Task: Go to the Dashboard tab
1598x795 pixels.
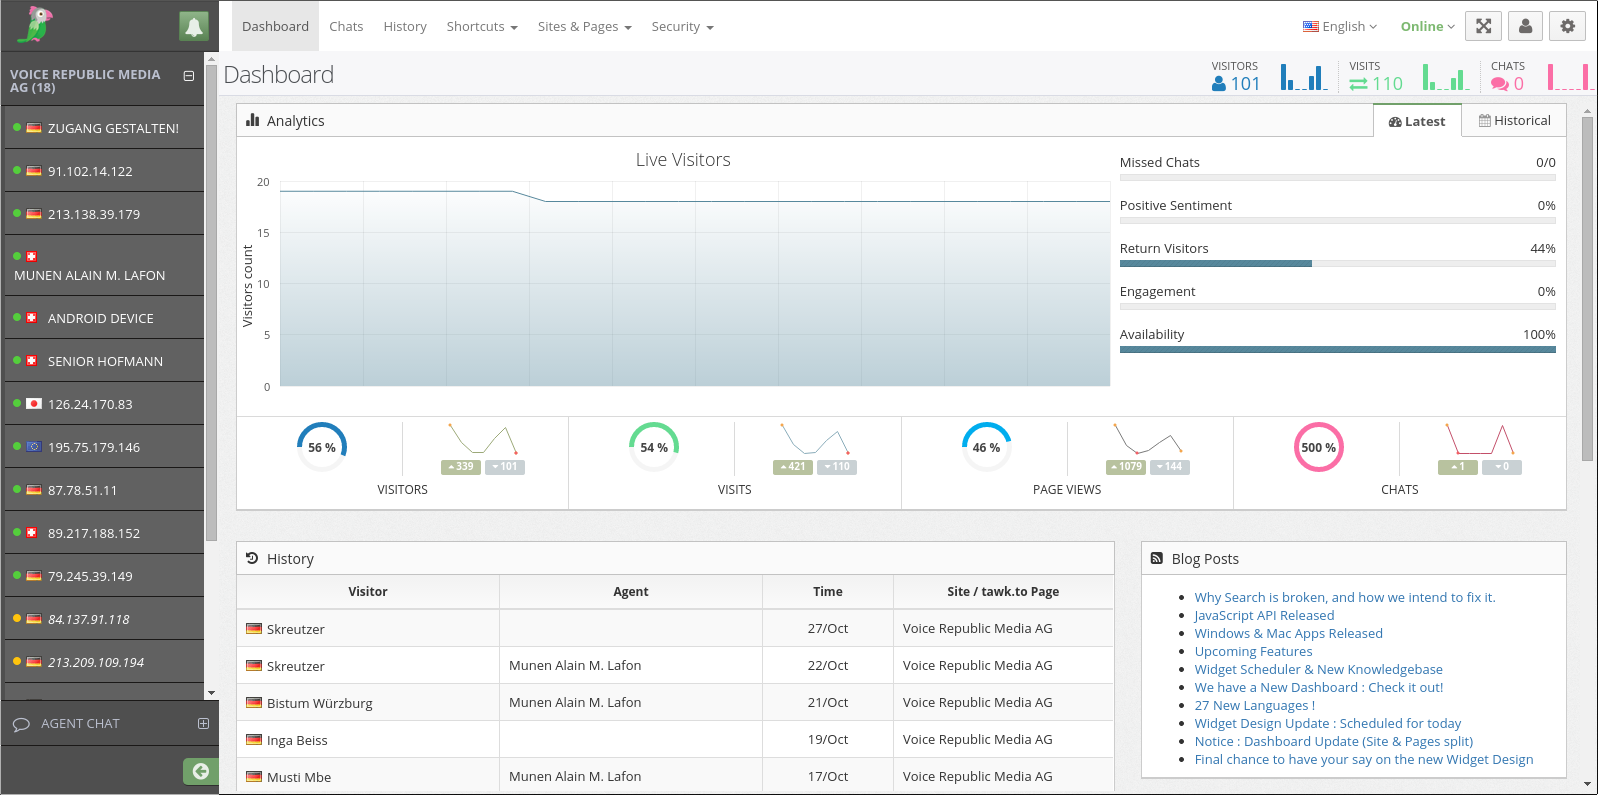Action: click(x=275, y=27)
